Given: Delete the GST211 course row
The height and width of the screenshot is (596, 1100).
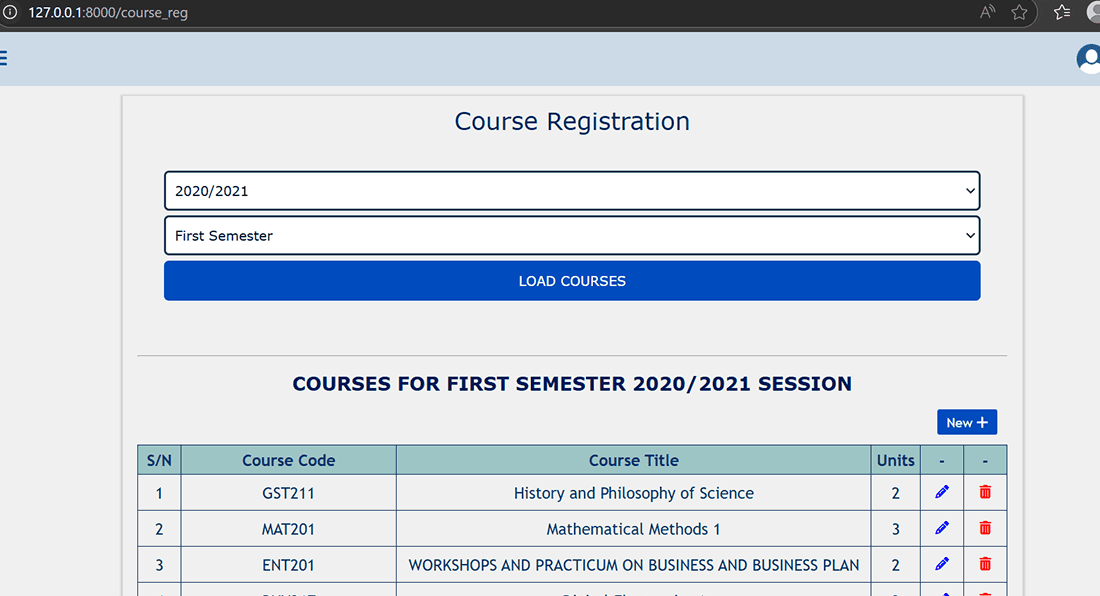Looking at the screenshot, I should pos(985,492).
